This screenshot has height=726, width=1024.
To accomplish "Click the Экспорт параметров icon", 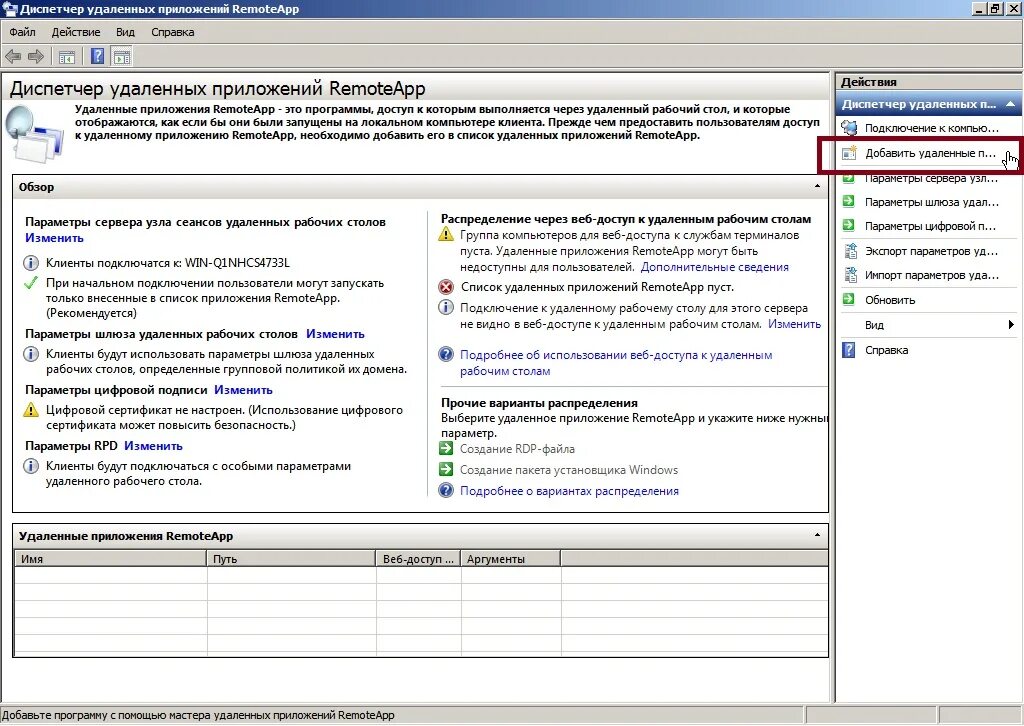I will coord(850,251).
